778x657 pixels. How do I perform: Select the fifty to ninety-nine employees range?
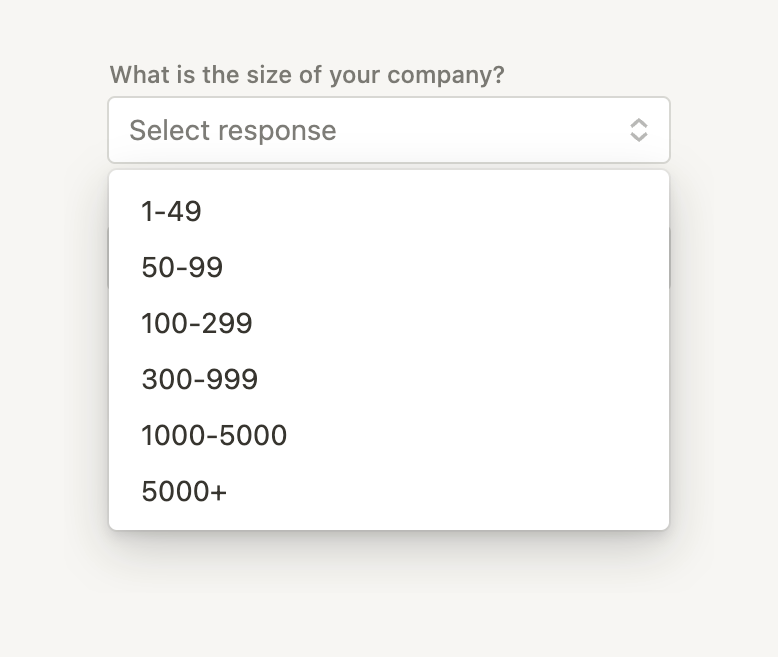(182, 268)
